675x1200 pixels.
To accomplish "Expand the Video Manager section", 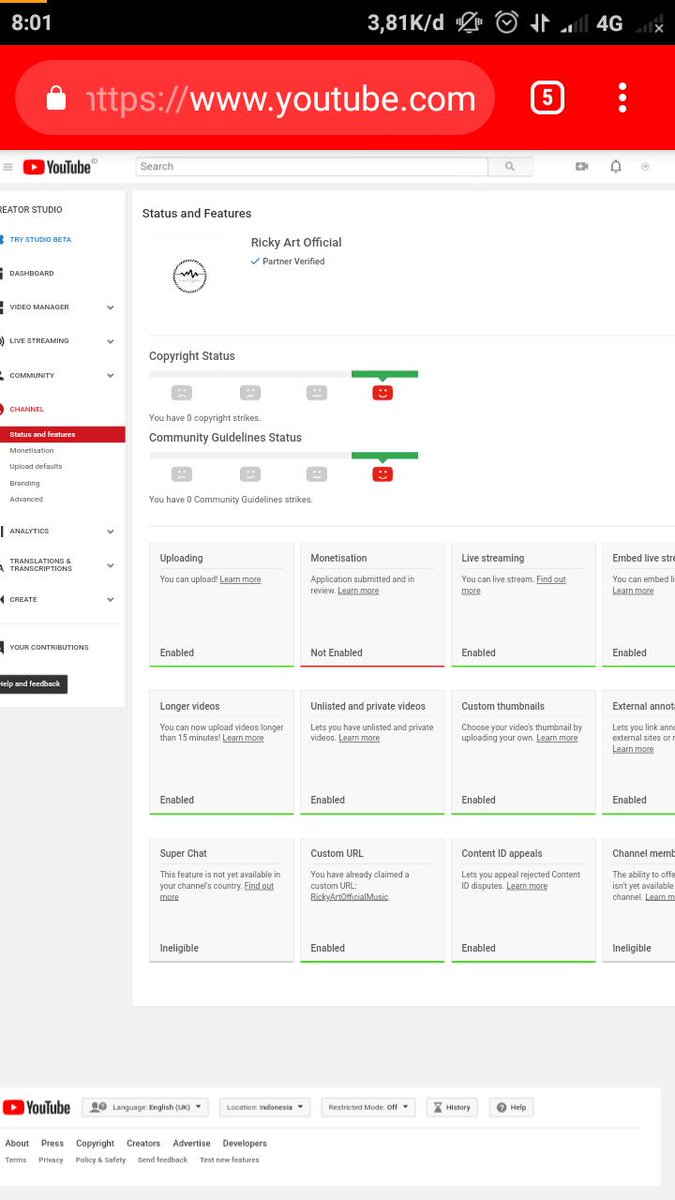I will pyautogui.click(x=110, y=308).
